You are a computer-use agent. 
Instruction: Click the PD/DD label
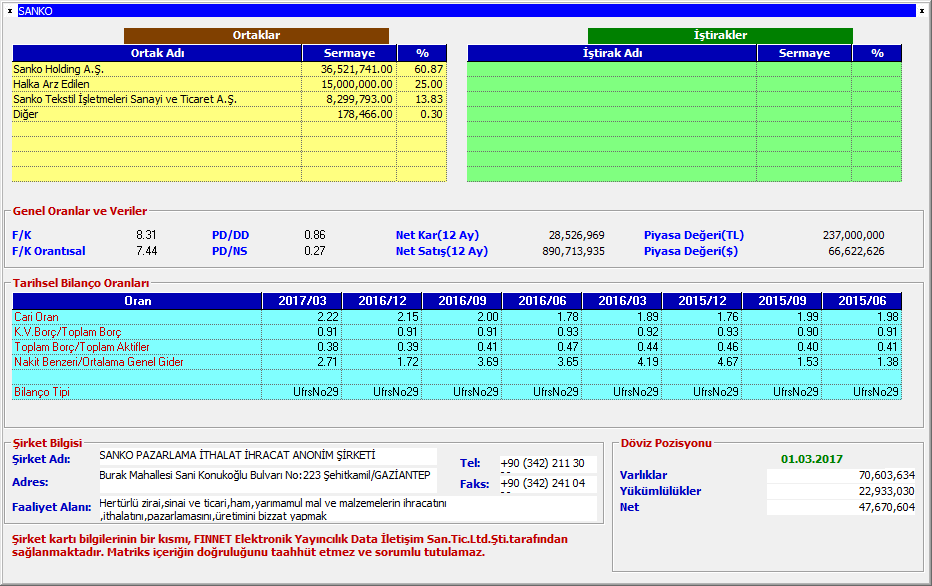pyautogui.click(x=231, y=235)
